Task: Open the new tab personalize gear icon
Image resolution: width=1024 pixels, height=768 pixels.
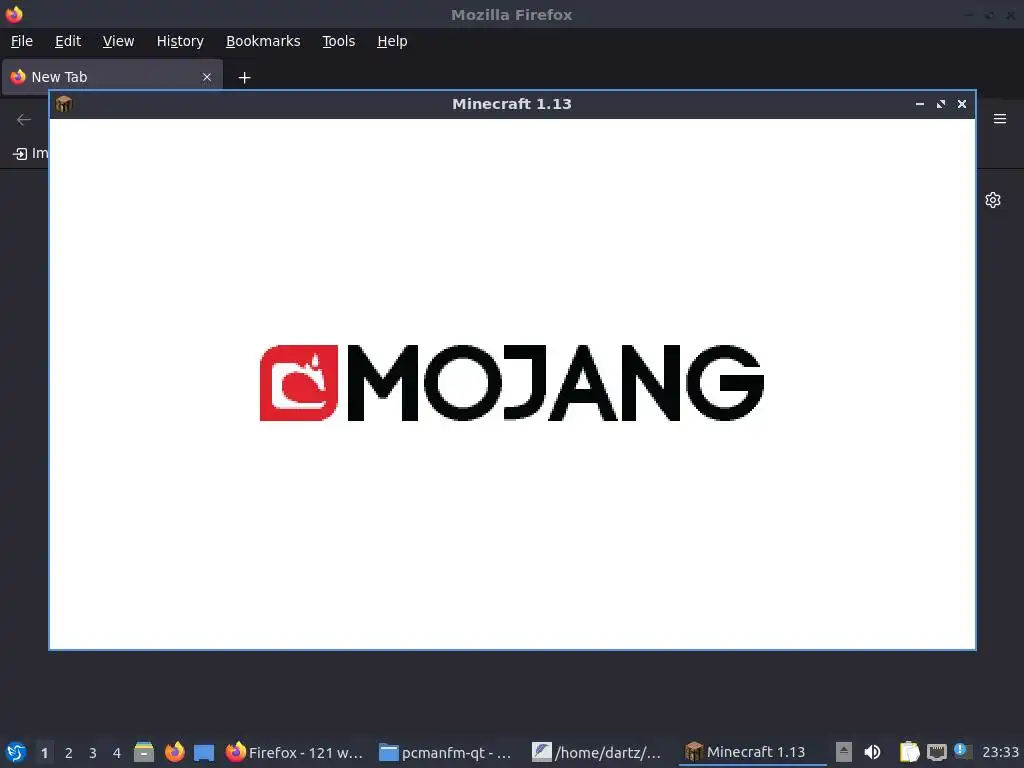Action: (x=993, y=200)
